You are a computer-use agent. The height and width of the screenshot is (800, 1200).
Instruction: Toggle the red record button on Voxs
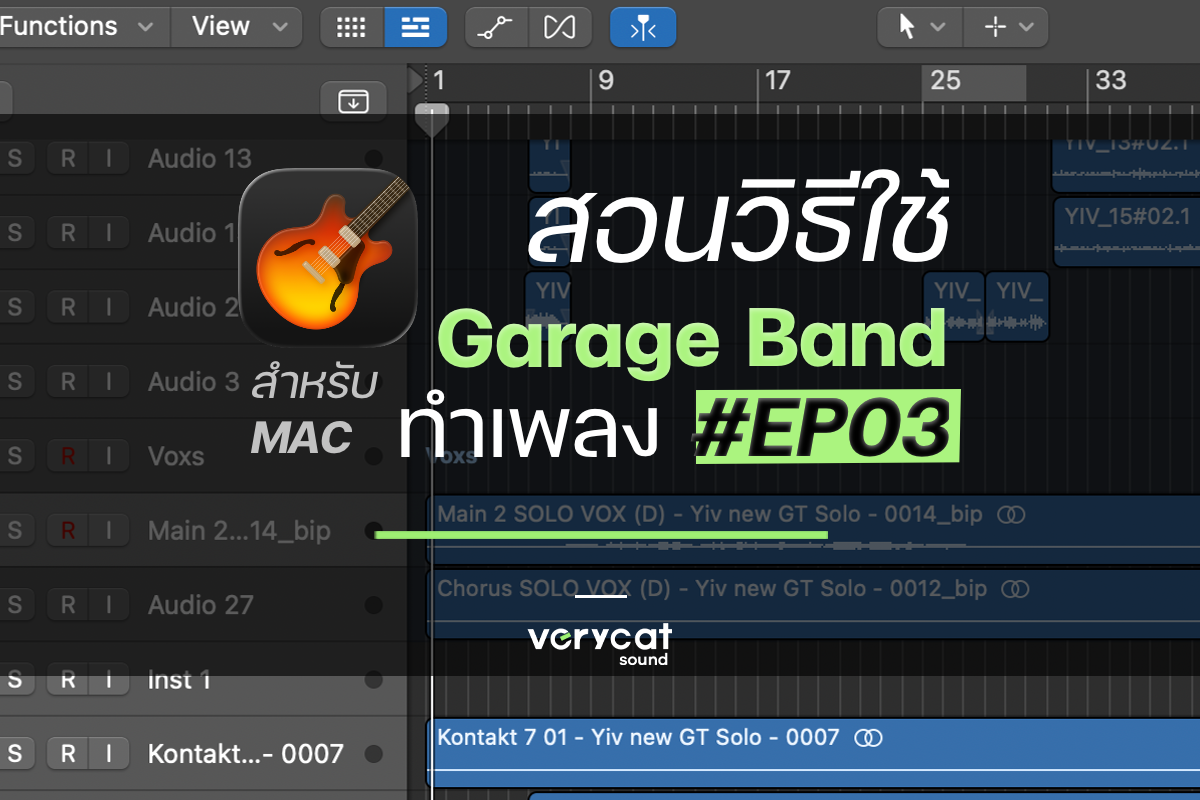(x=68, y=456)
